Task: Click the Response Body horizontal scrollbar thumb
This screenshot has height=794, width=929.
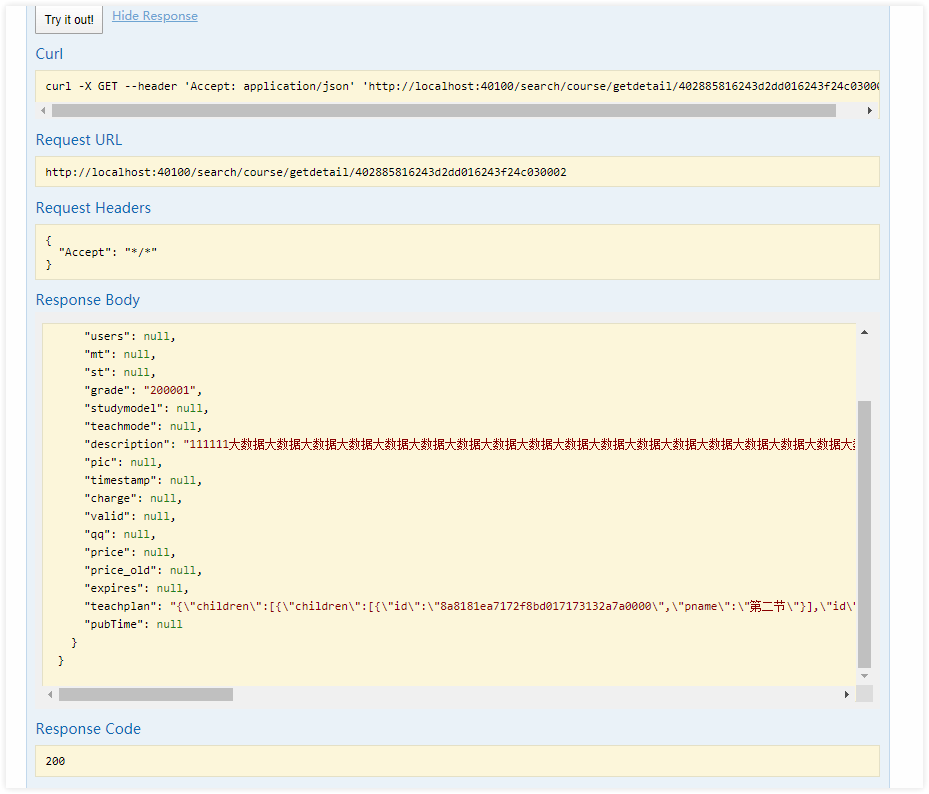Action: [146, 694]
